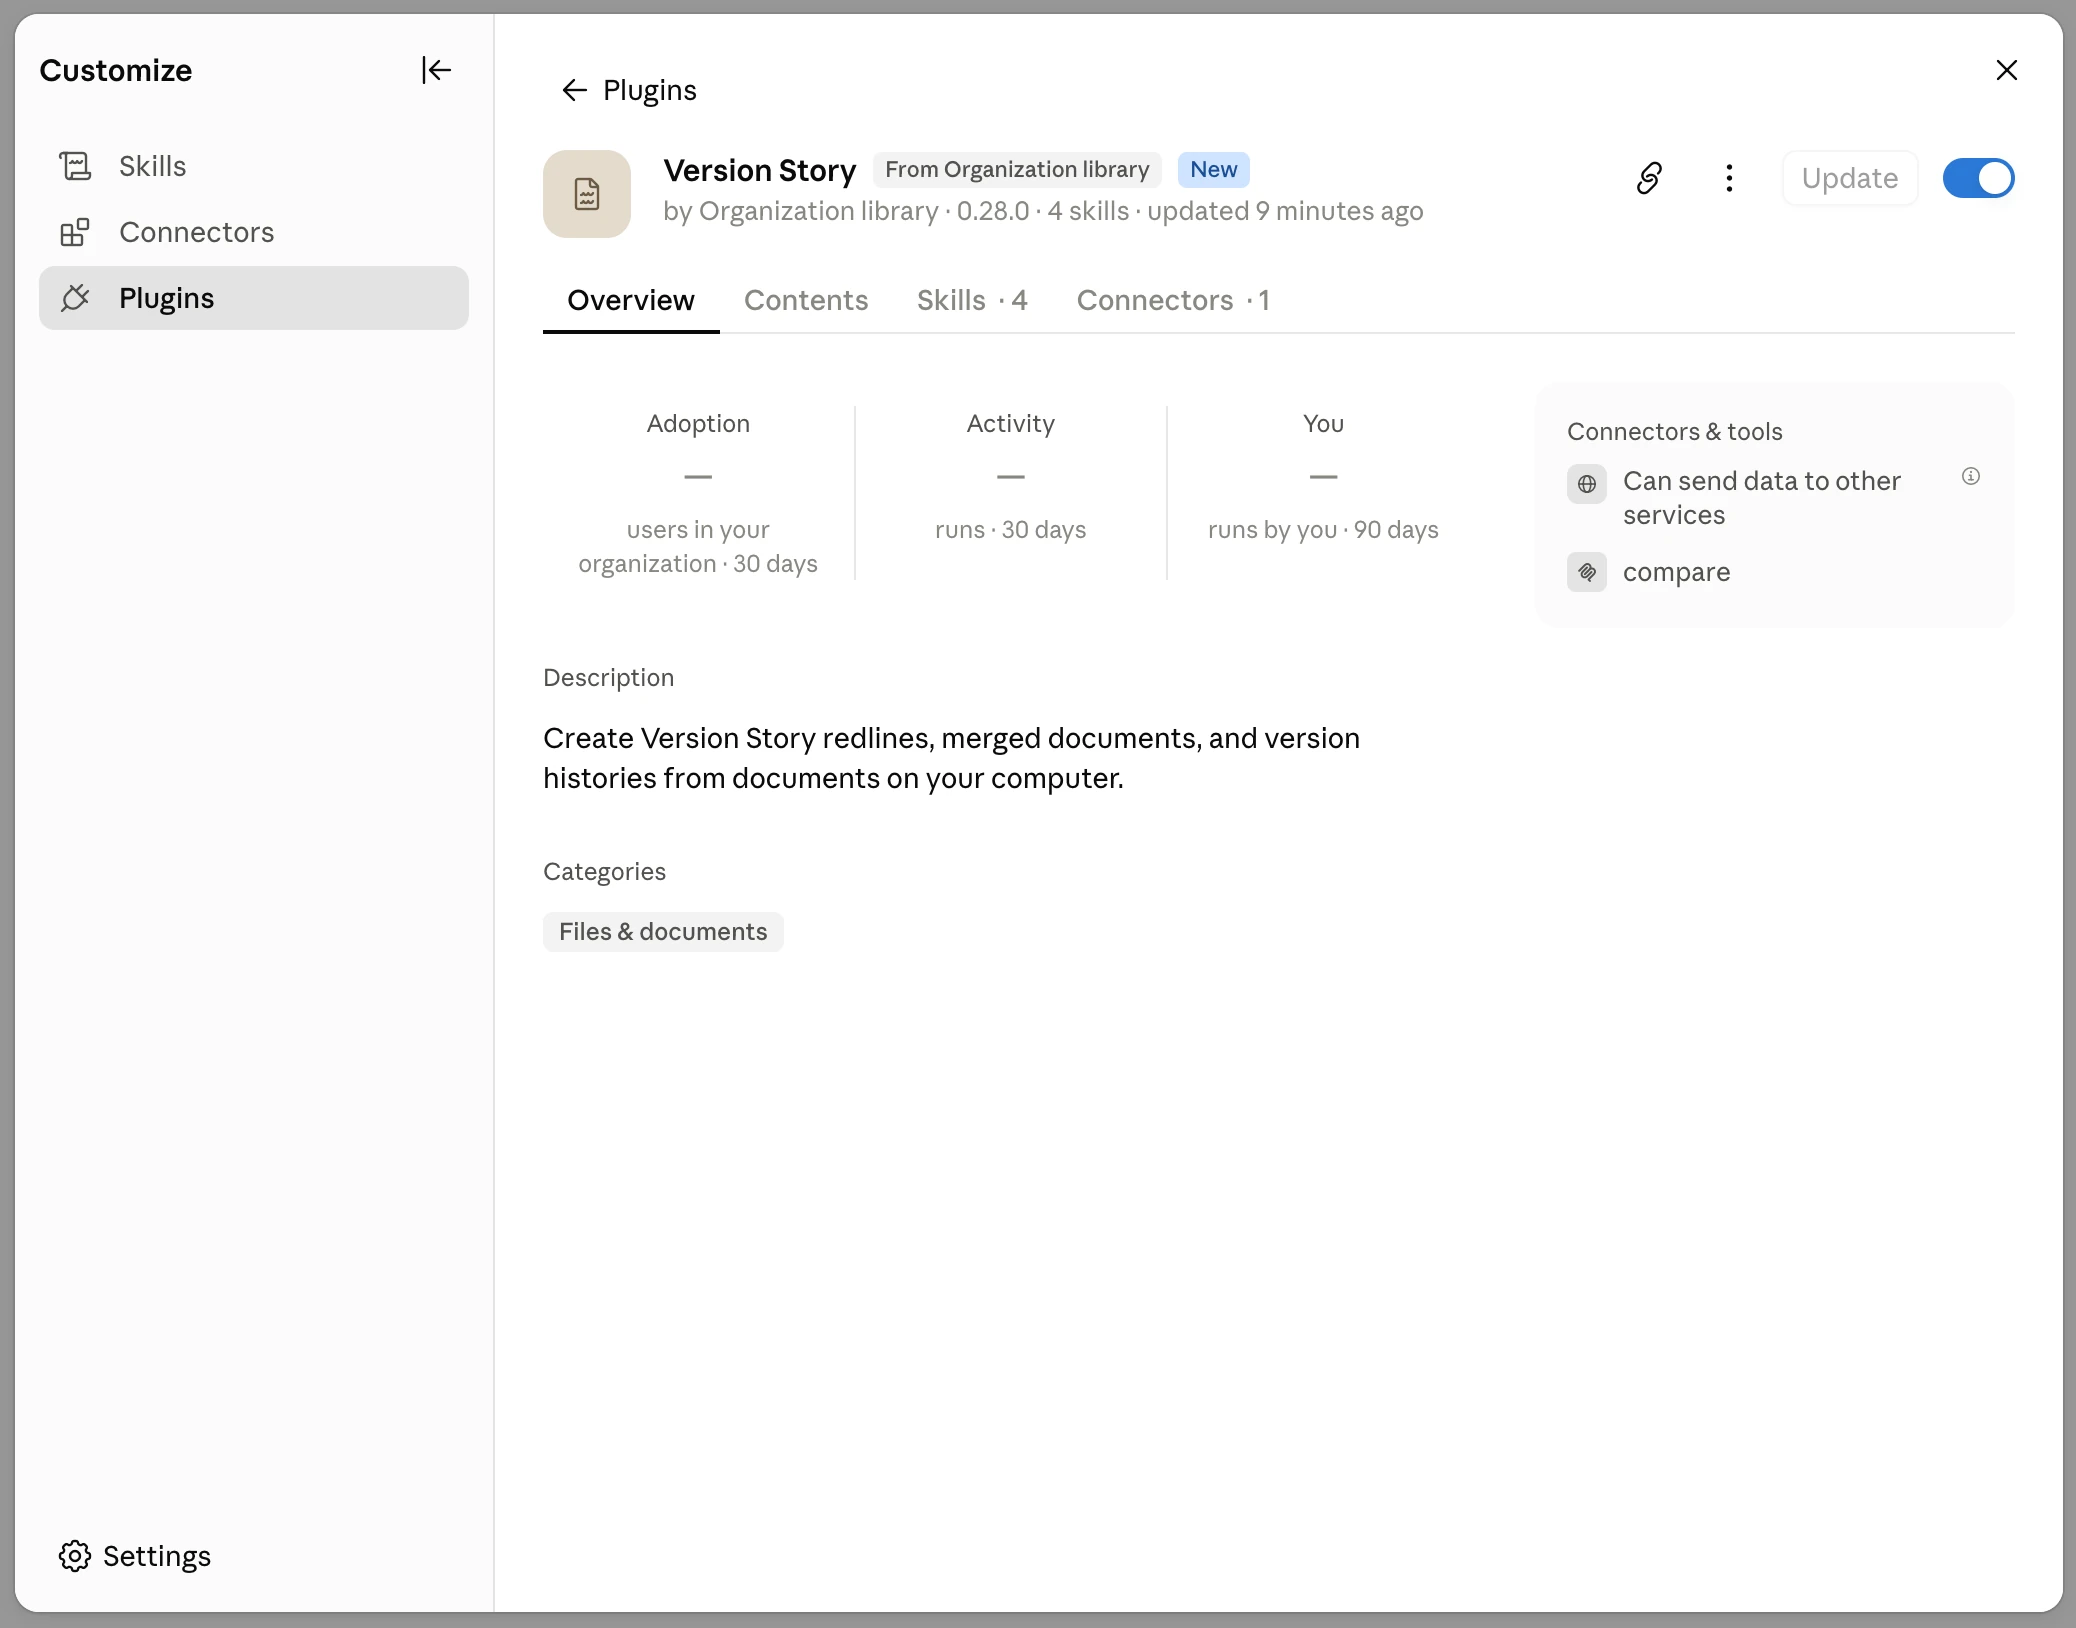This screenshot has width=2076, height=1628.
Task: Click the compare connector icon
Action: coord(1587,572)
